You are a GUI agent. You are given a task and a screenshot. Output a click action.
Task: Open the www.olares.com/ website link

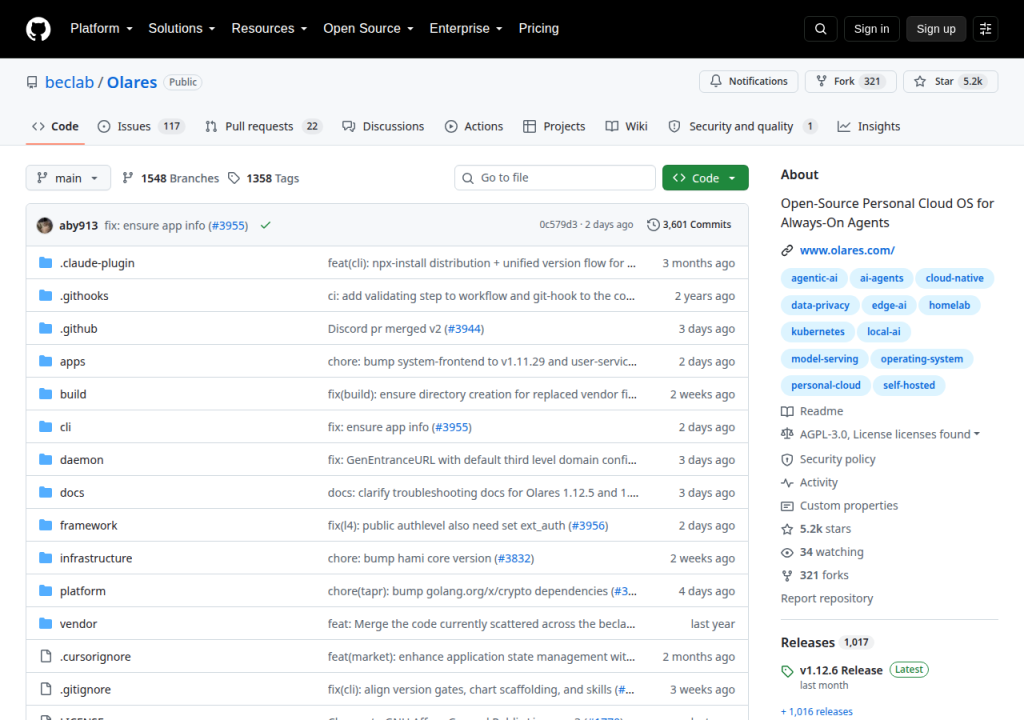click(x=847, y=250)
